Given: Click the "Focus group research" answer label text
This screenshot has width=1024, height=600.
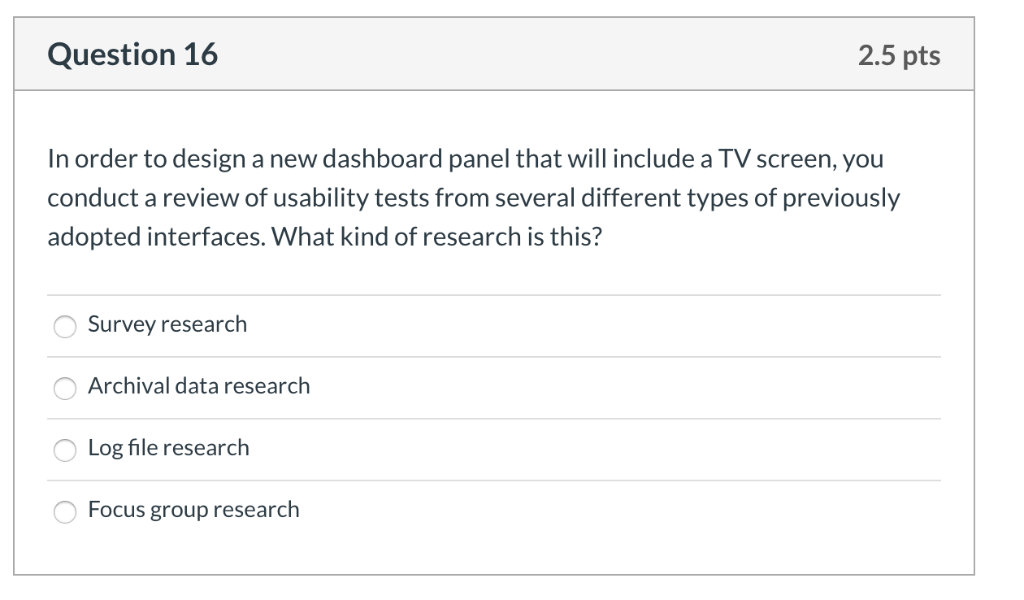Looking at the screenshot, I should click(193, 510).
